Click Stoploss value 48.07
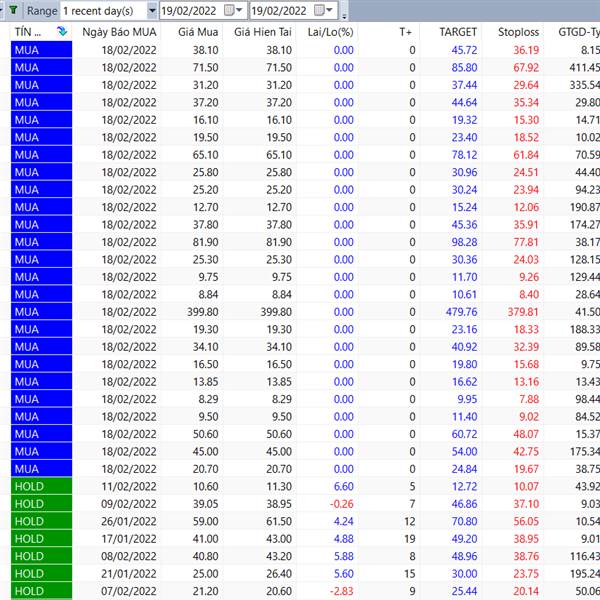The height and width of the screenshot is (600, 600). coord(526,434)
